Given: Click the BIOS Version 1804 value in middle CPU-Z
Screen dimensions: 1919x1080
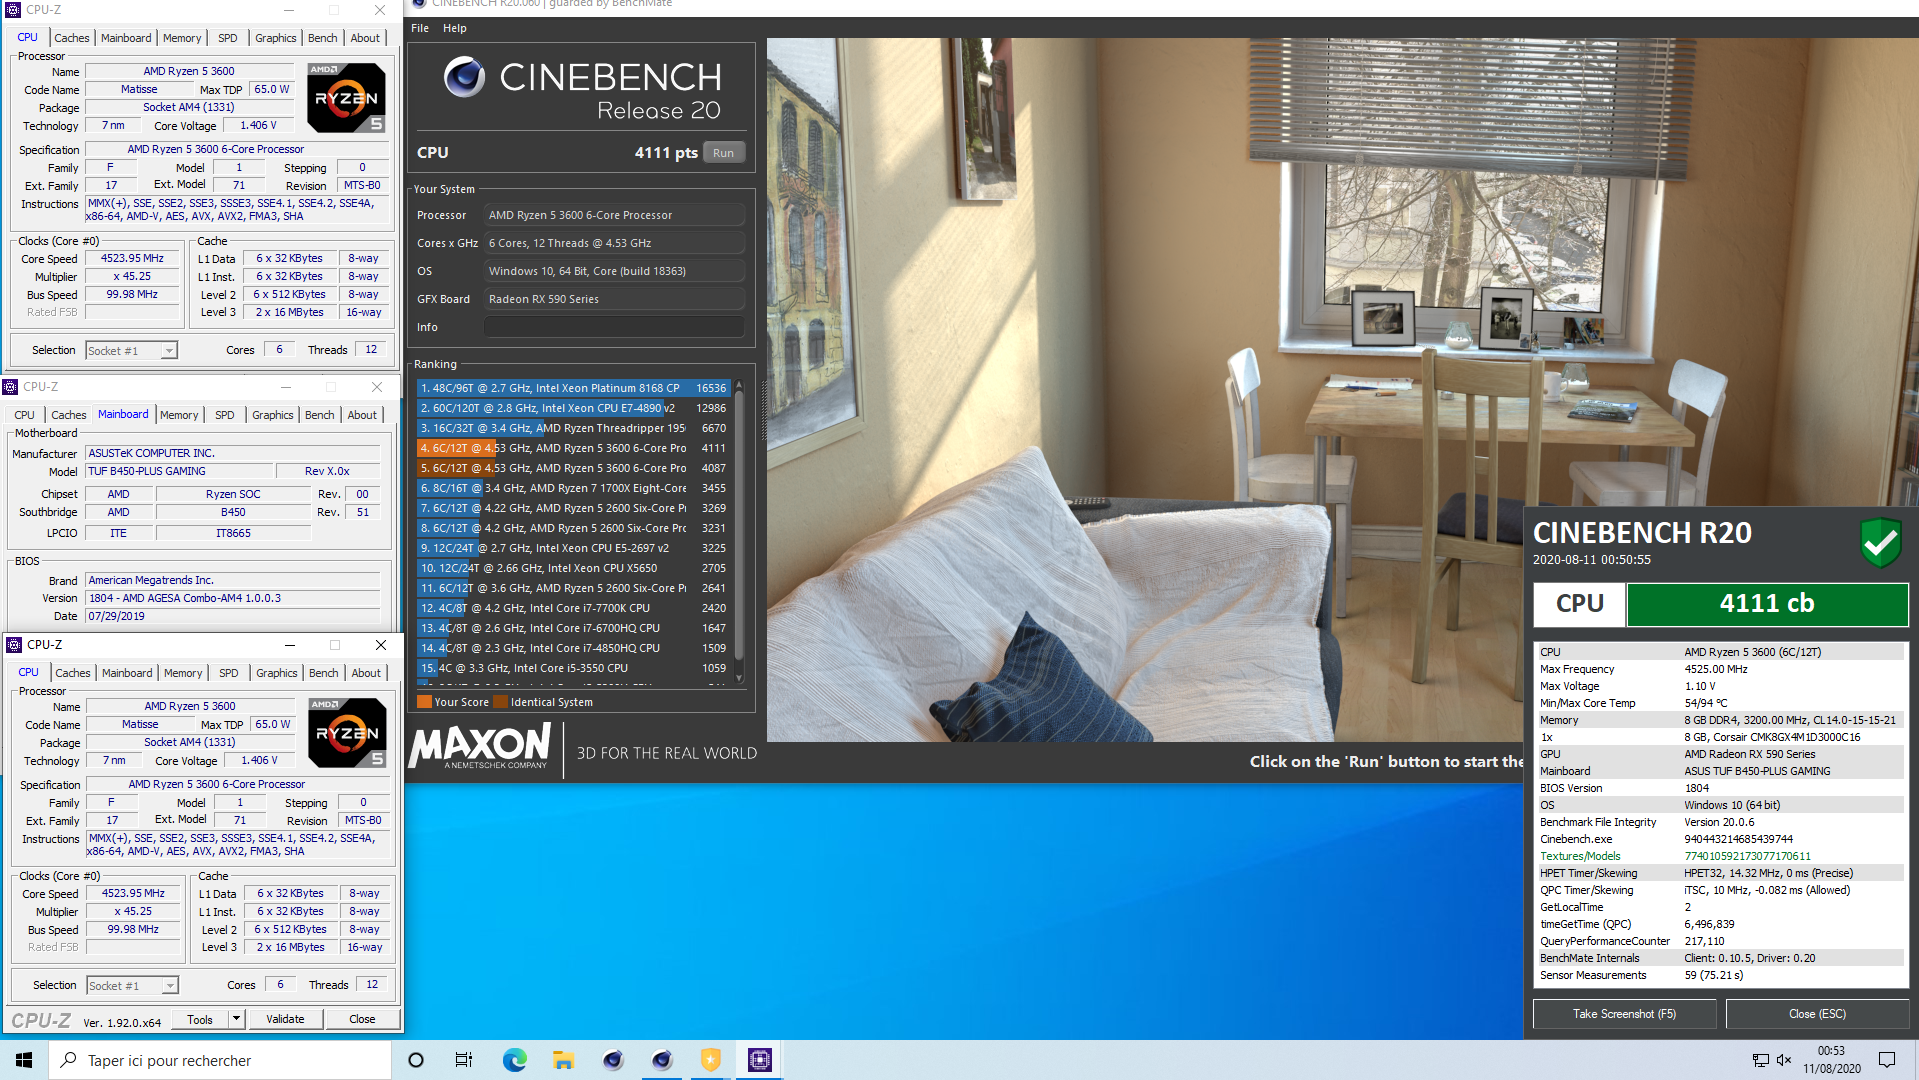Looking at the screenshot, I should (x=232, y=598).
